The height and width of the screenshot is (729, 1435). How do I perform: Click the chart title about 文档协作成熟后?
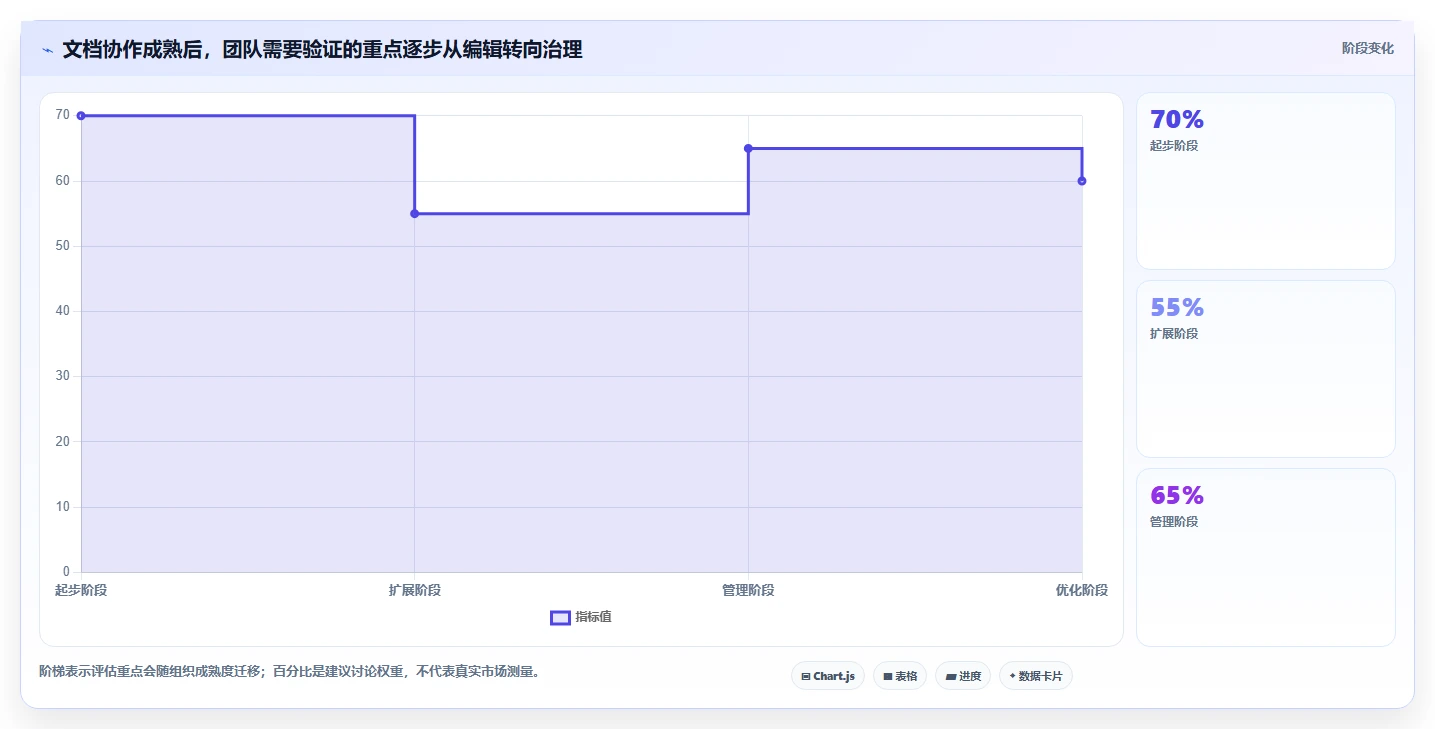(322, 49)
